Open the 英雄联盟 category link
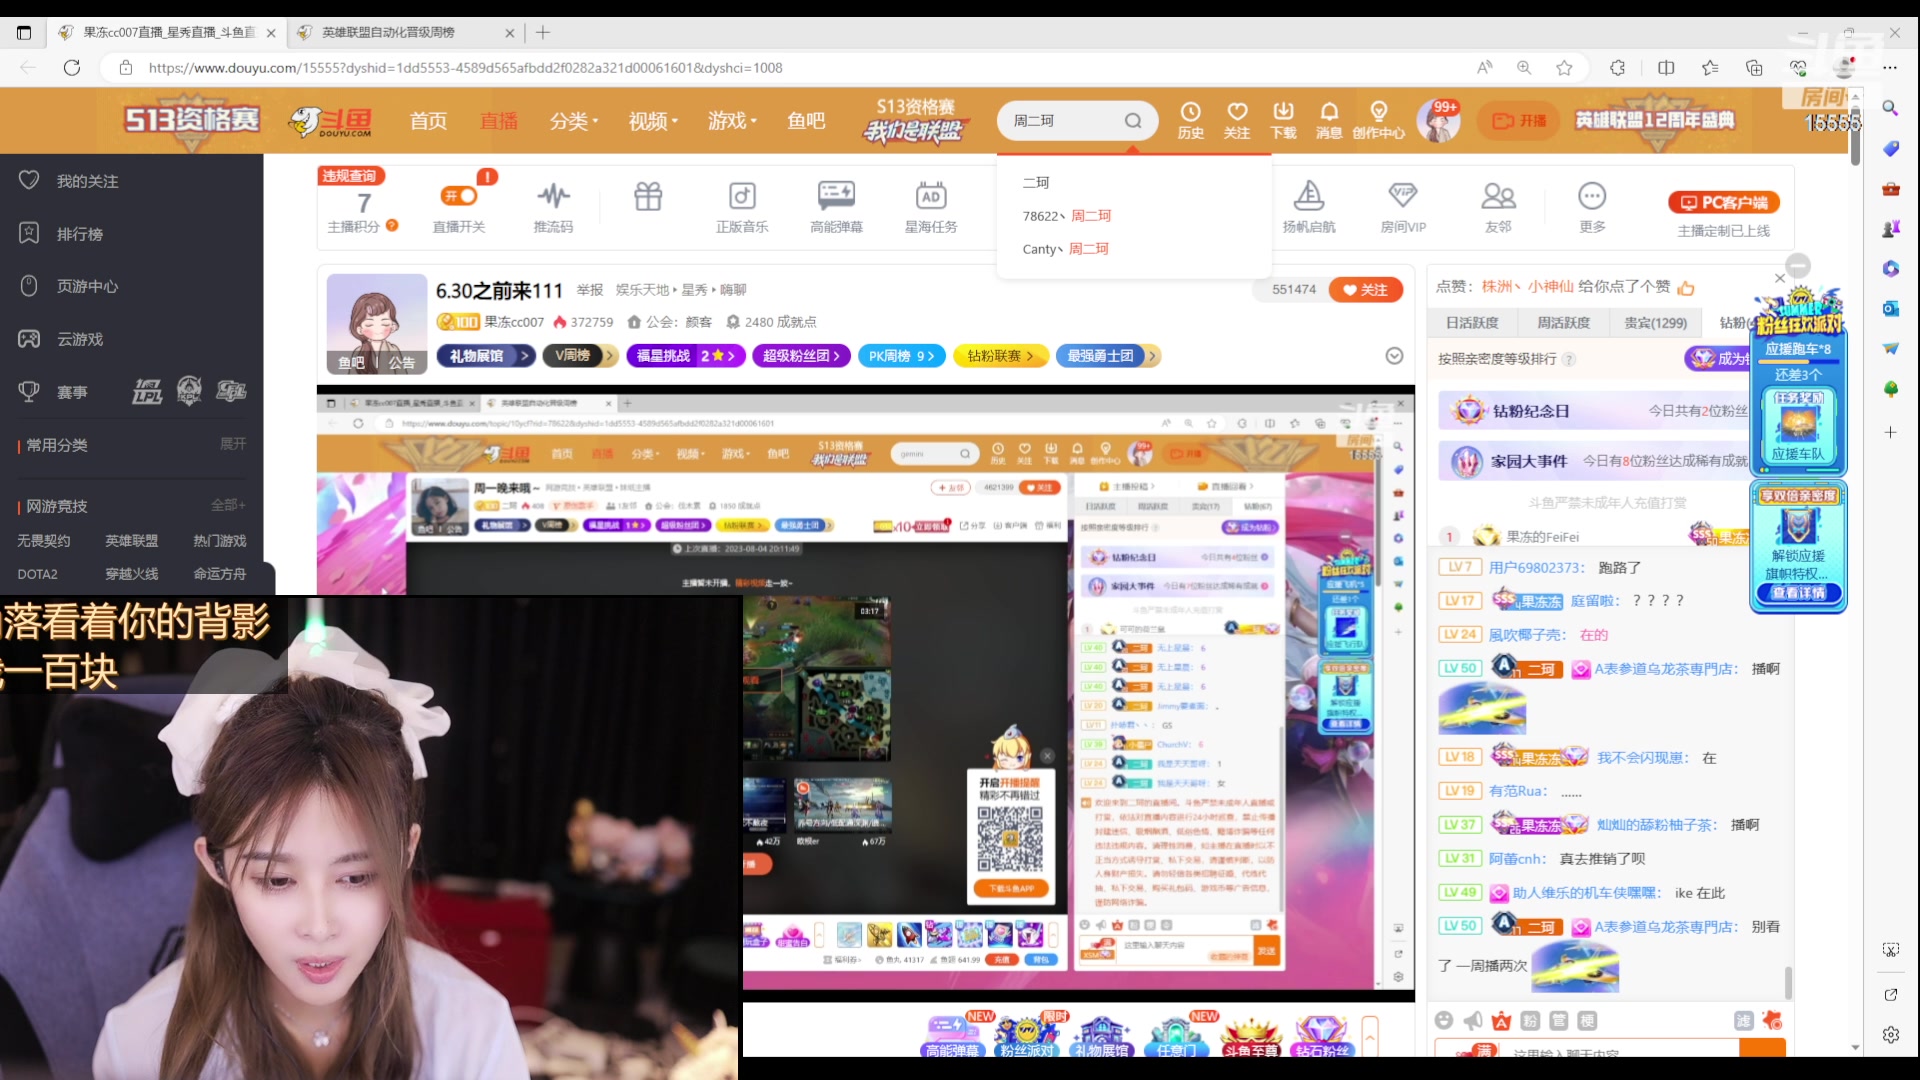The width and height of the screenshot is (1920, 1080). tap(132, 540)
